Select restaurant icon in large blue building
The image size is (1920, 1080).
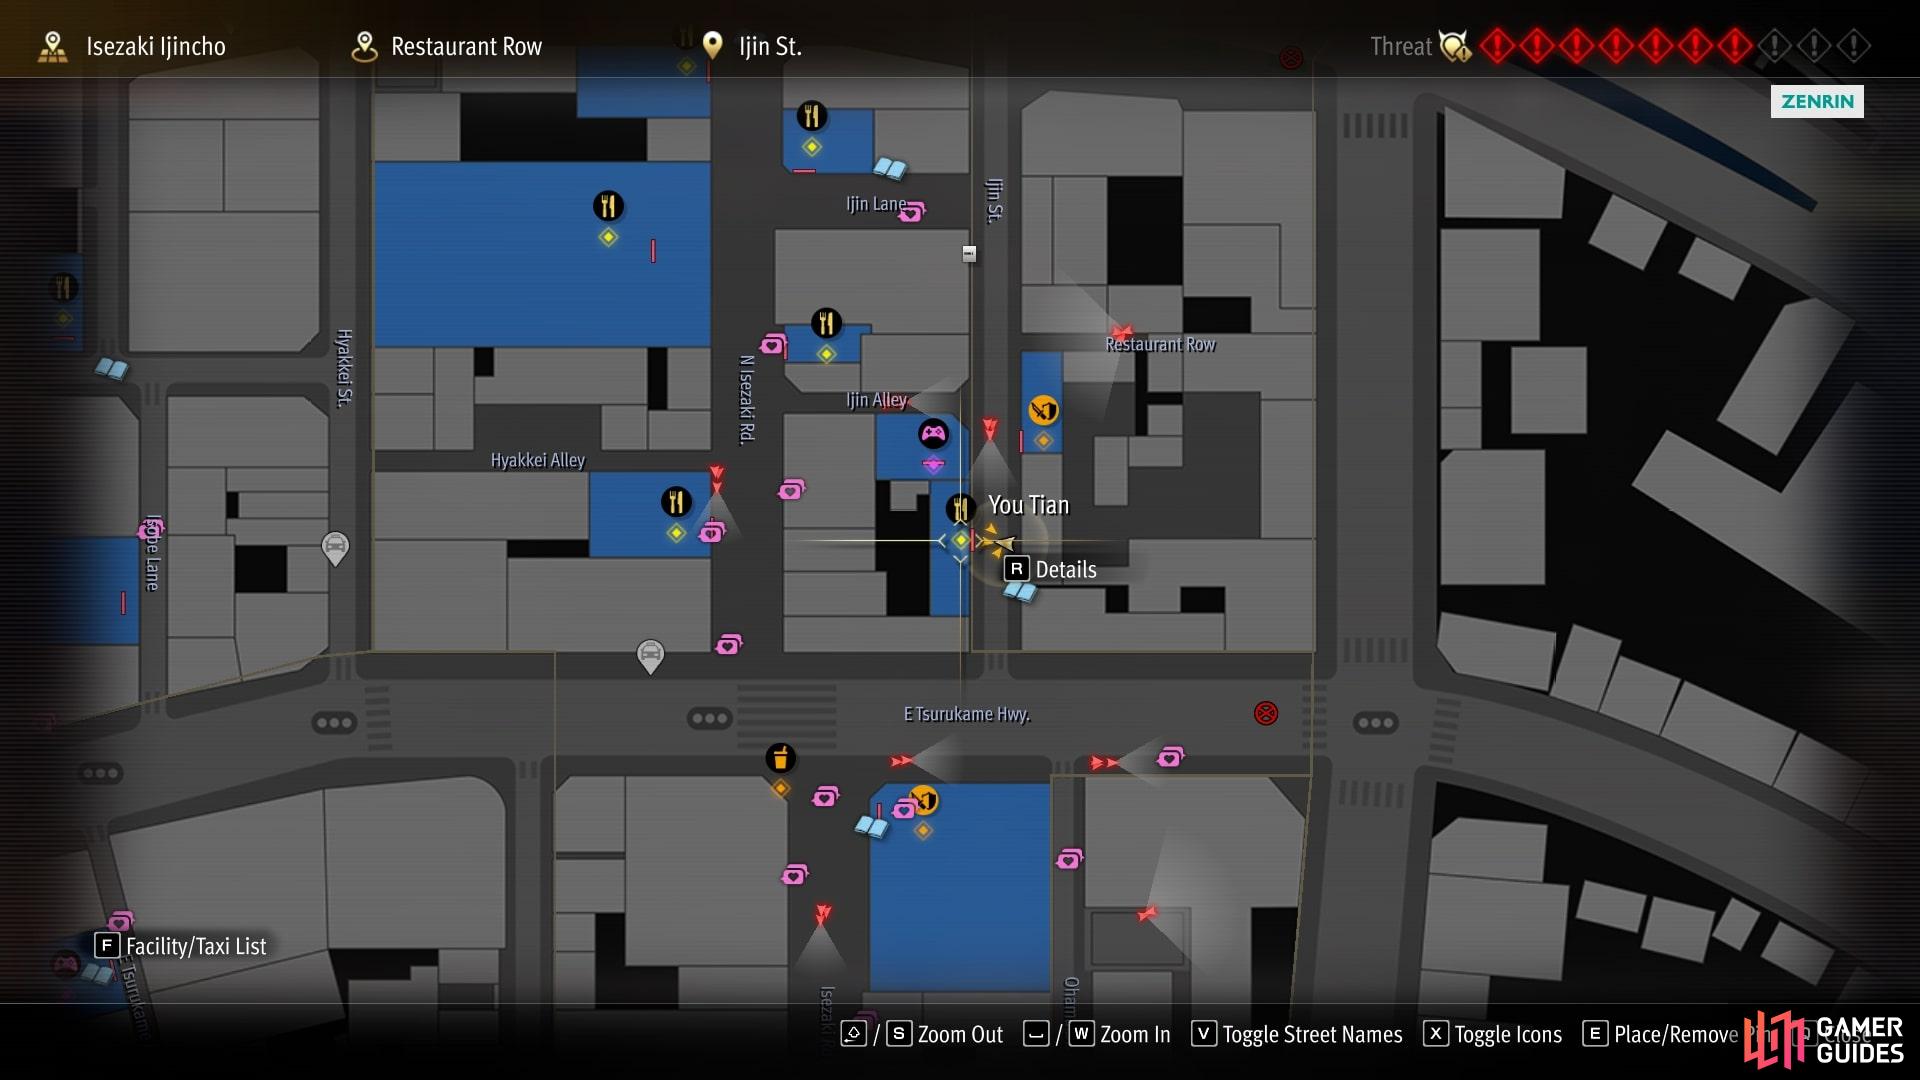(608, 206)
